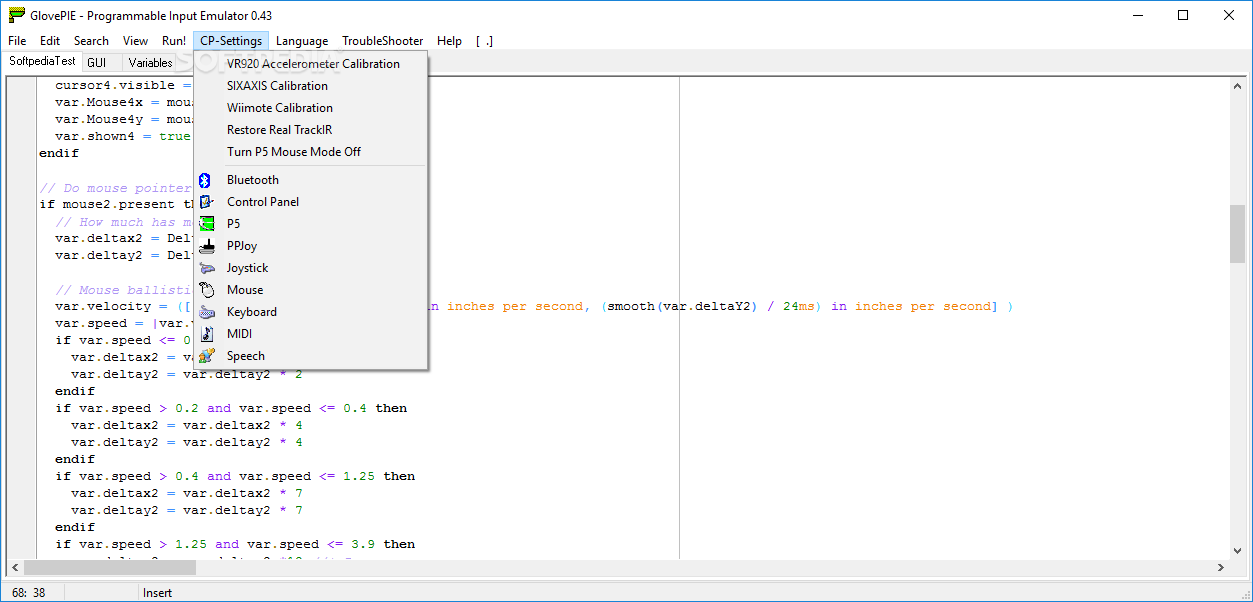Click the code line 'var.shown4 = true'
Screen dimensions: 1253x602
click(122, 136)
